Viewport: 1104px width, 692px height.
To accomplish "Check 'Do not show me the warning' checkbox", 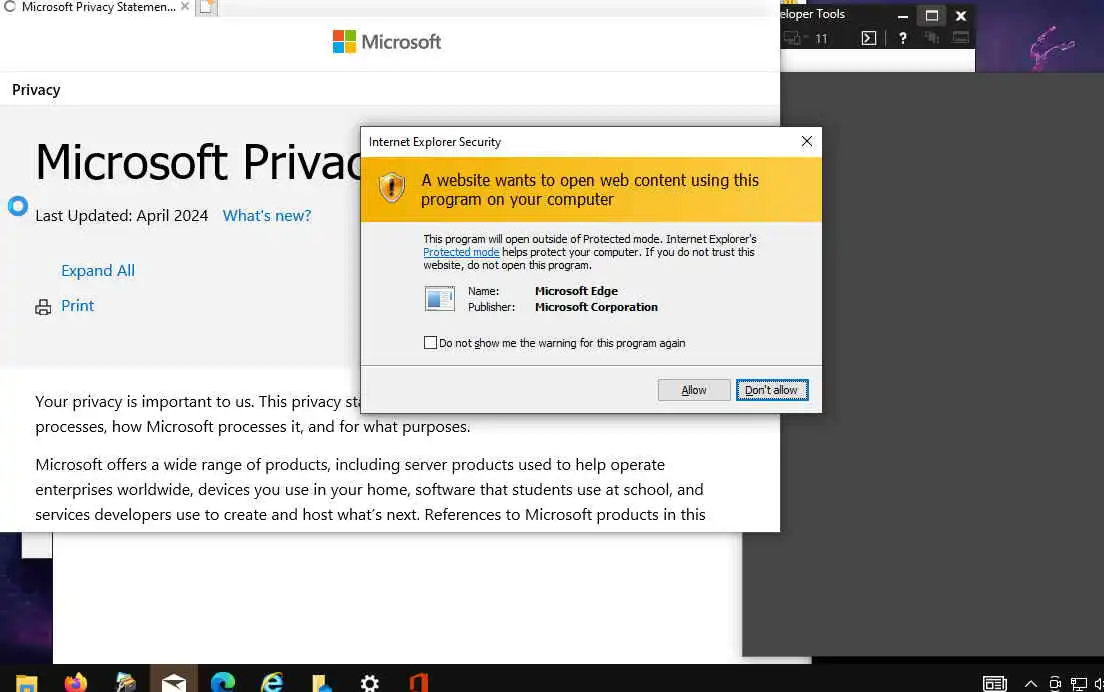I will [430, 343].
